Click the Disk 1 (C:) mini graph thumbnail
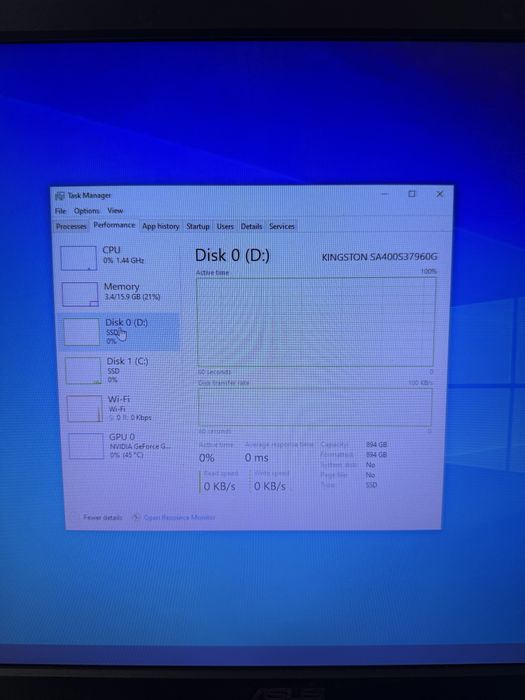This screenshot has width=525, height=700. tap(83, 371)
